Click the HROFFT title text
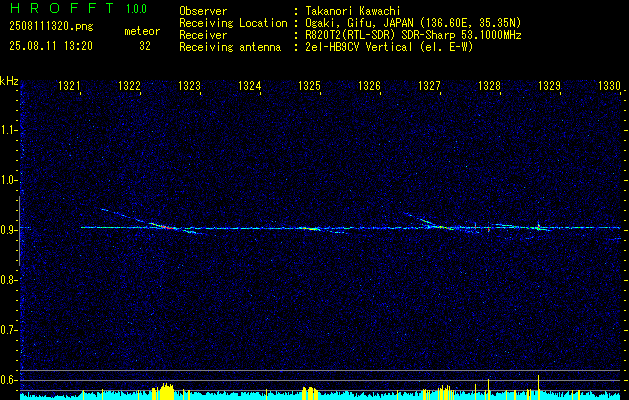This screenshot has width=629, height=400. 62,8
